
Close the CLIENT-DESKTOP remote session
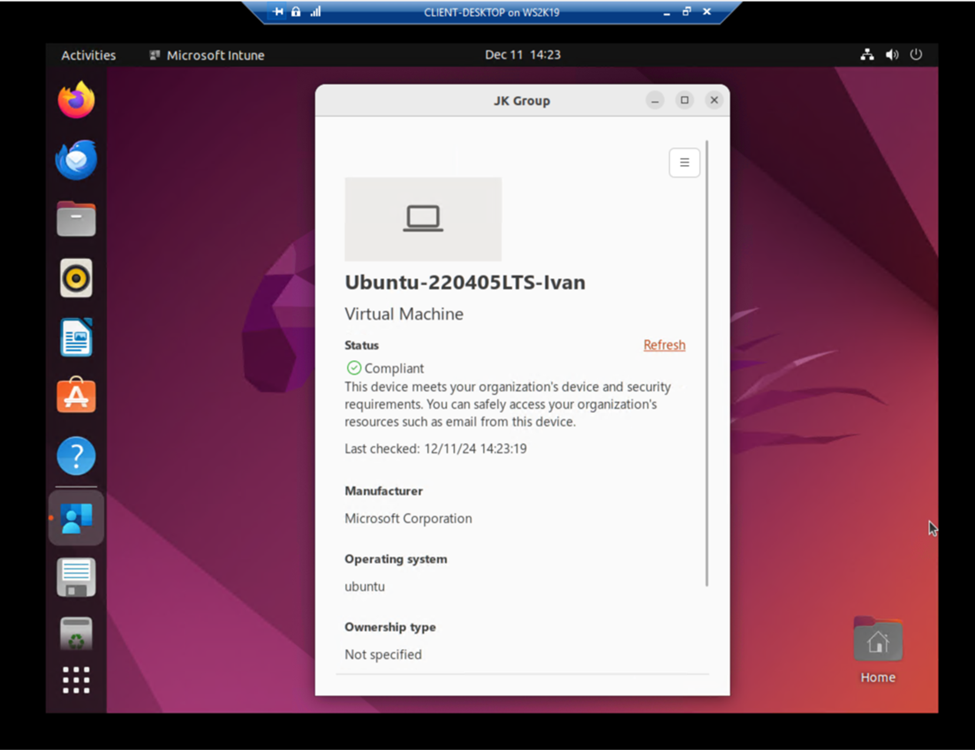pos(707,12)
